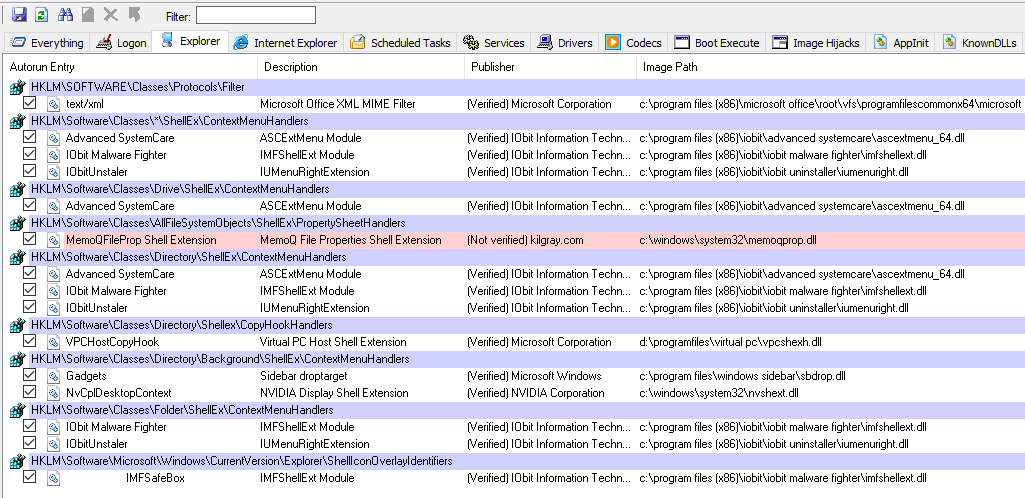Viewport: 1025px width, 498px height.
Task: Click inside the Filter text field
Action: point(255,15)
